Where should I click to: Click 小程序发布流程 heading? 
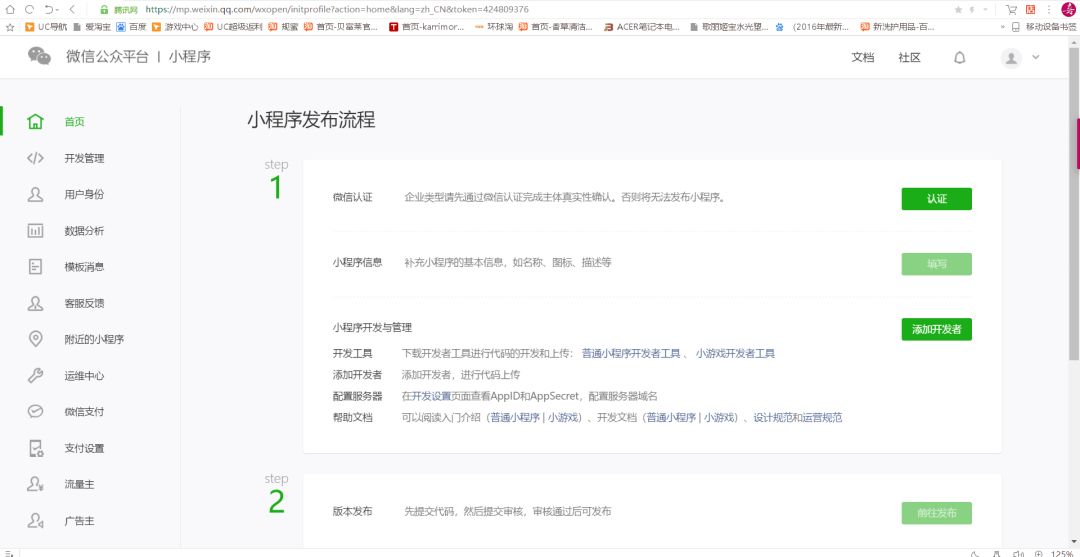point(311,120)
